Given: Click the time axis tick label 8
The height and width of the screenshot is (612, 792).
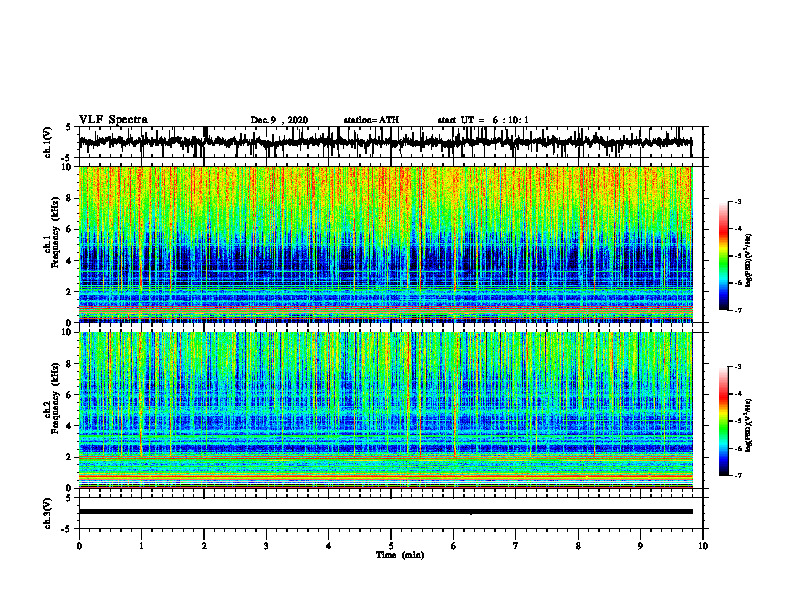Looking at the screenshot, I should click(578, 546).
